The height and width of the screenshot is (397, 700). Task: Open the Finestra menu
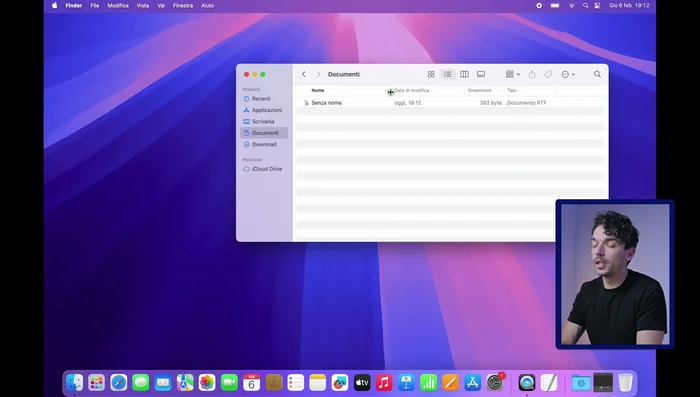tap(183, 6)
